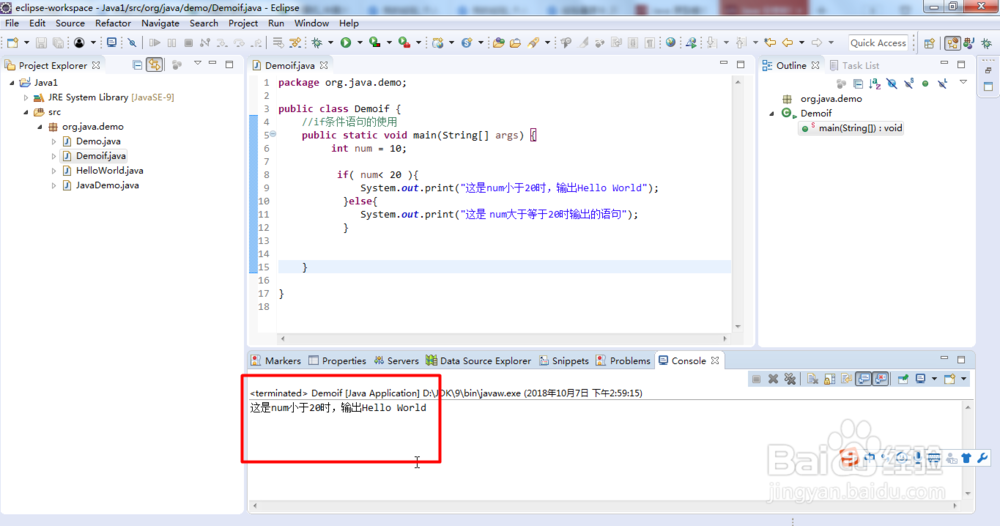
Task: Open the Debug button dropdown arrow
Action: 330,43
